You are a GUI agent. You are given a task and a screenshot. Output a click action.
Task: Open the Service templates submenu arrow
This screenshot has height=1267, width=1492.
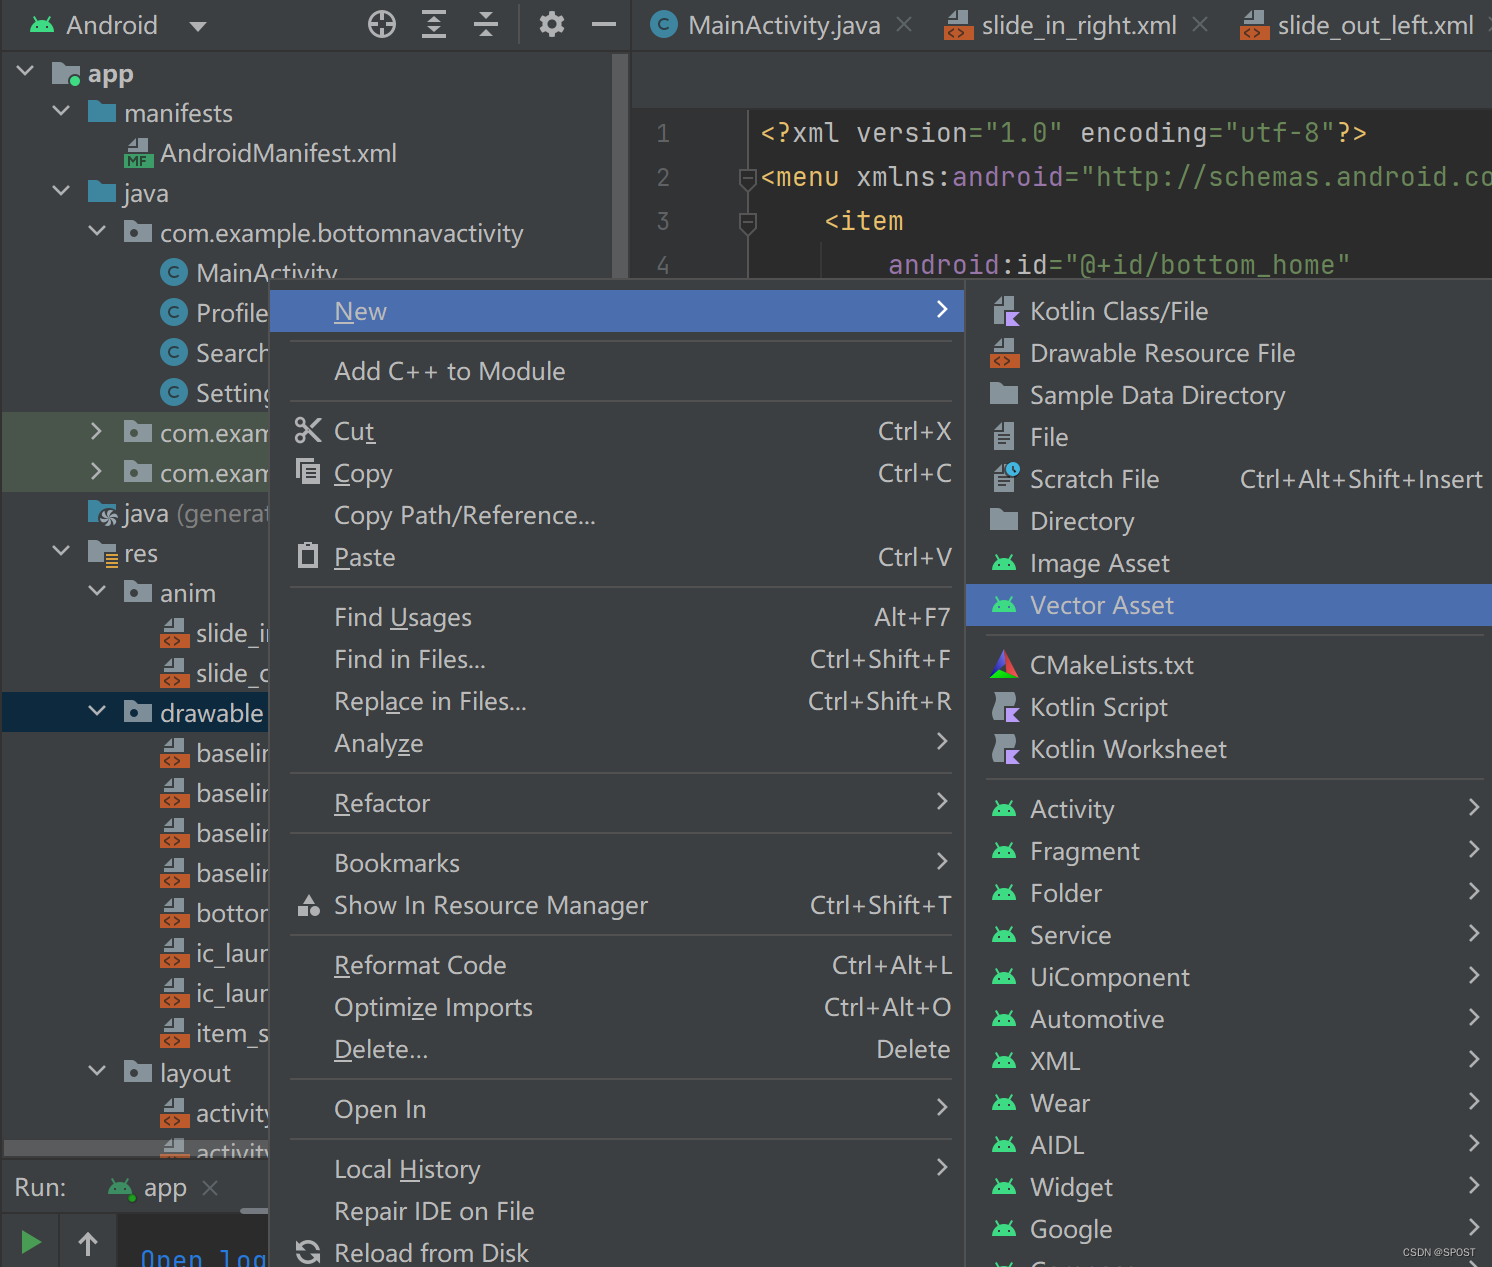coord(1473,933)
